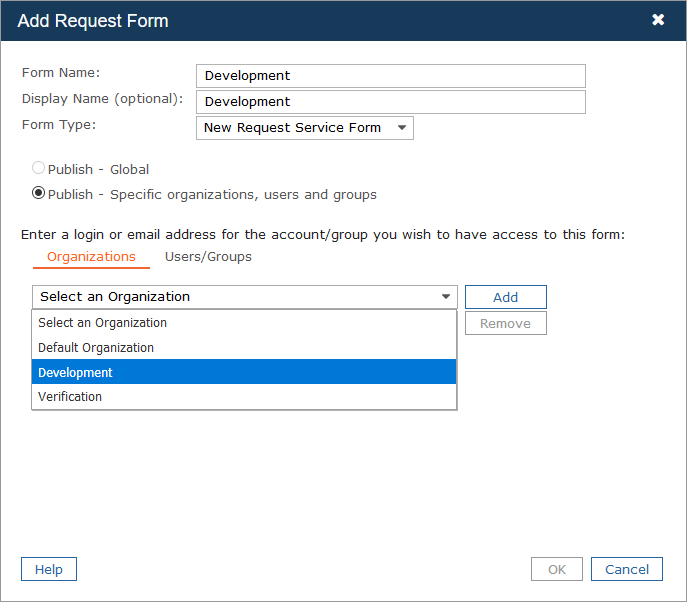Viewport: 687px width, 602px height.
Task: Collapse the Select an Organization combo box
Action: coord(244,297)
